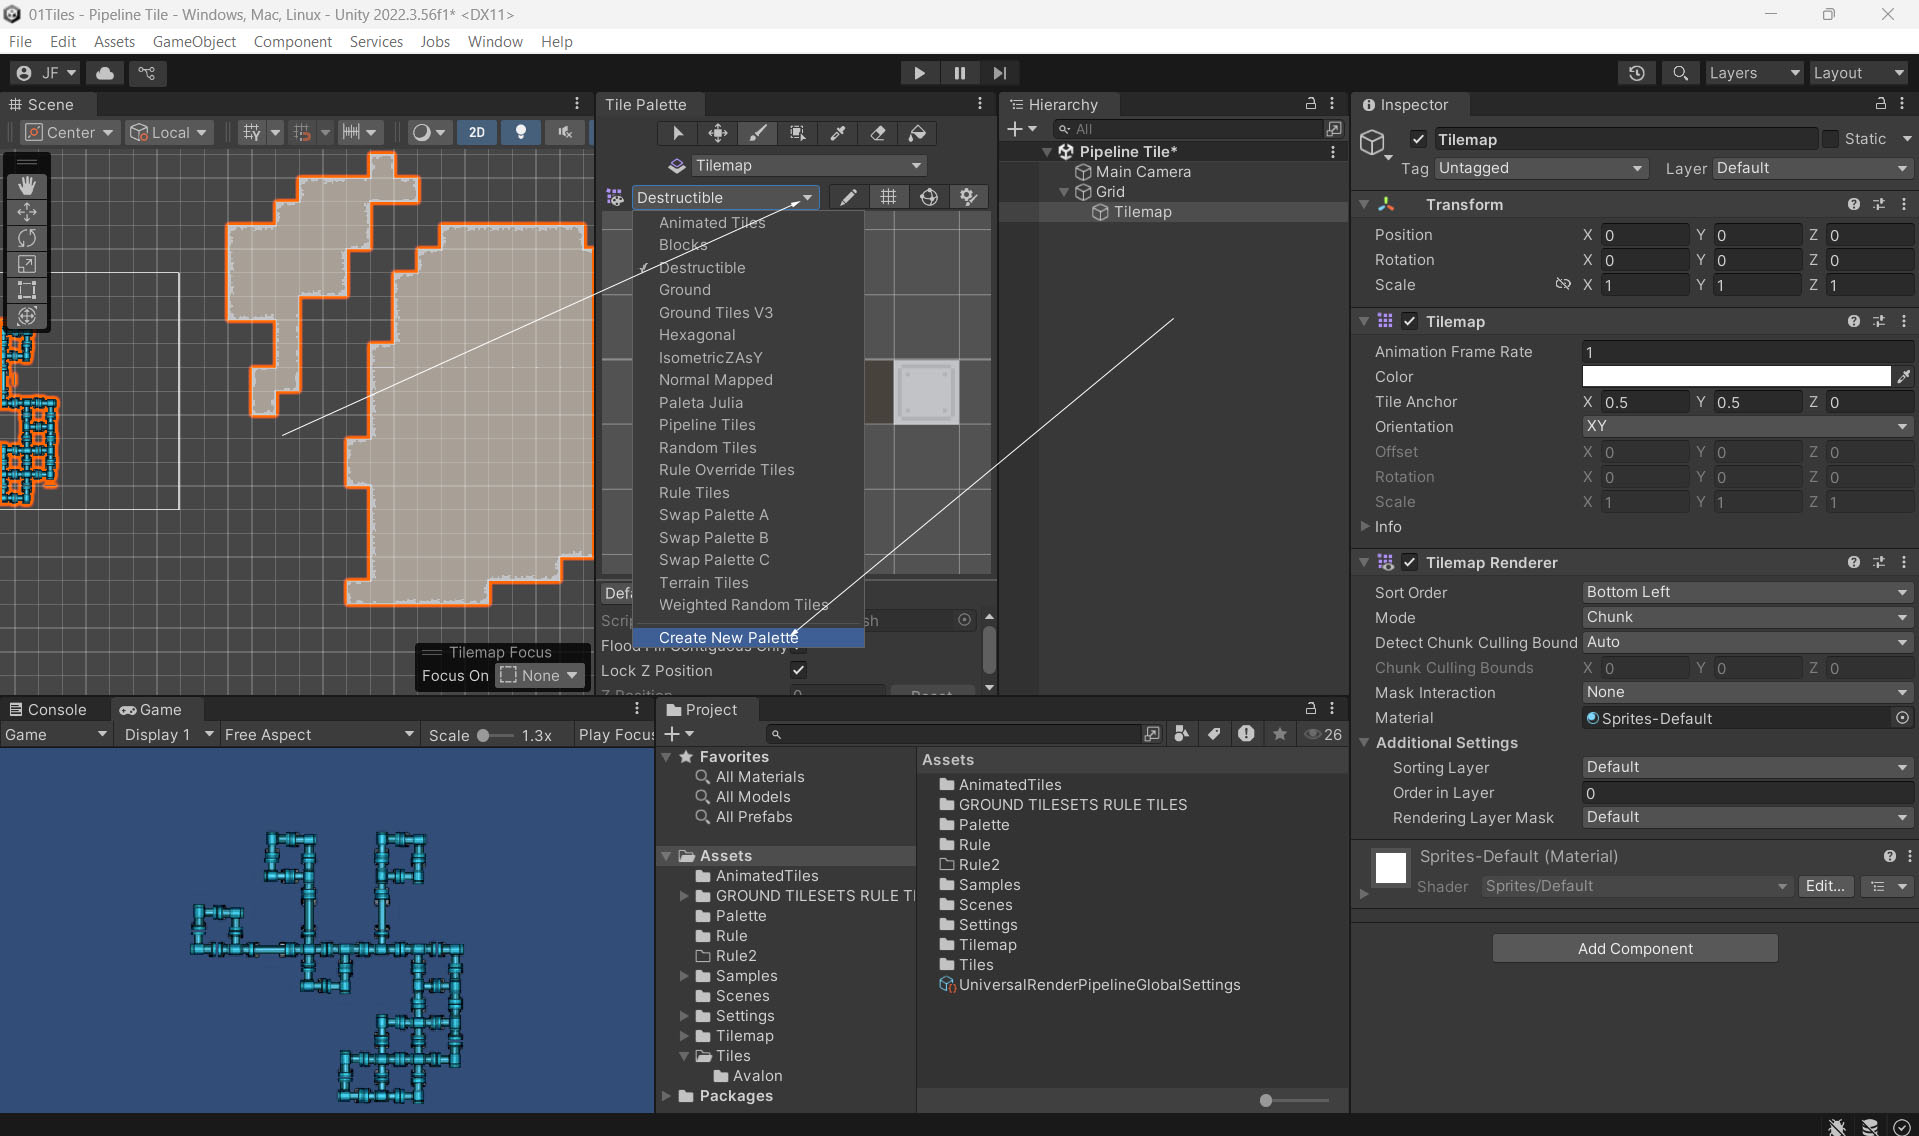This screenshot has width=1919, height=1136.
Task: Open the GameObject menu
Action: tap(194, 41)
